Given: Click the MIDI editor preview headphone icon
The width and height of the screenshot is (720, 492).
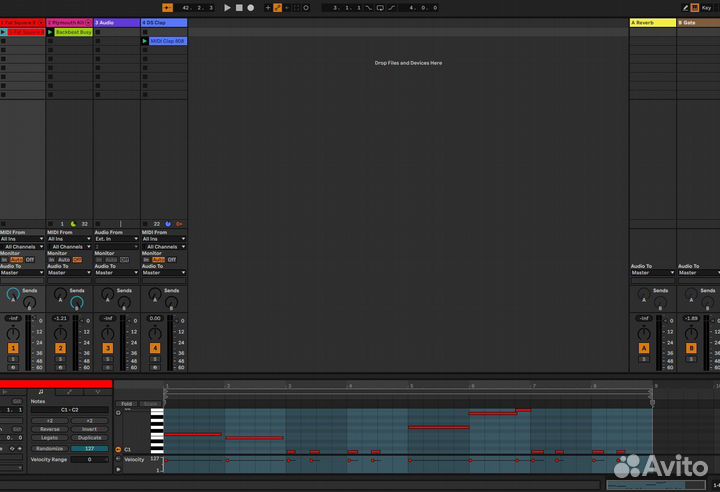Looking at the screenshot, I should 118,412.
